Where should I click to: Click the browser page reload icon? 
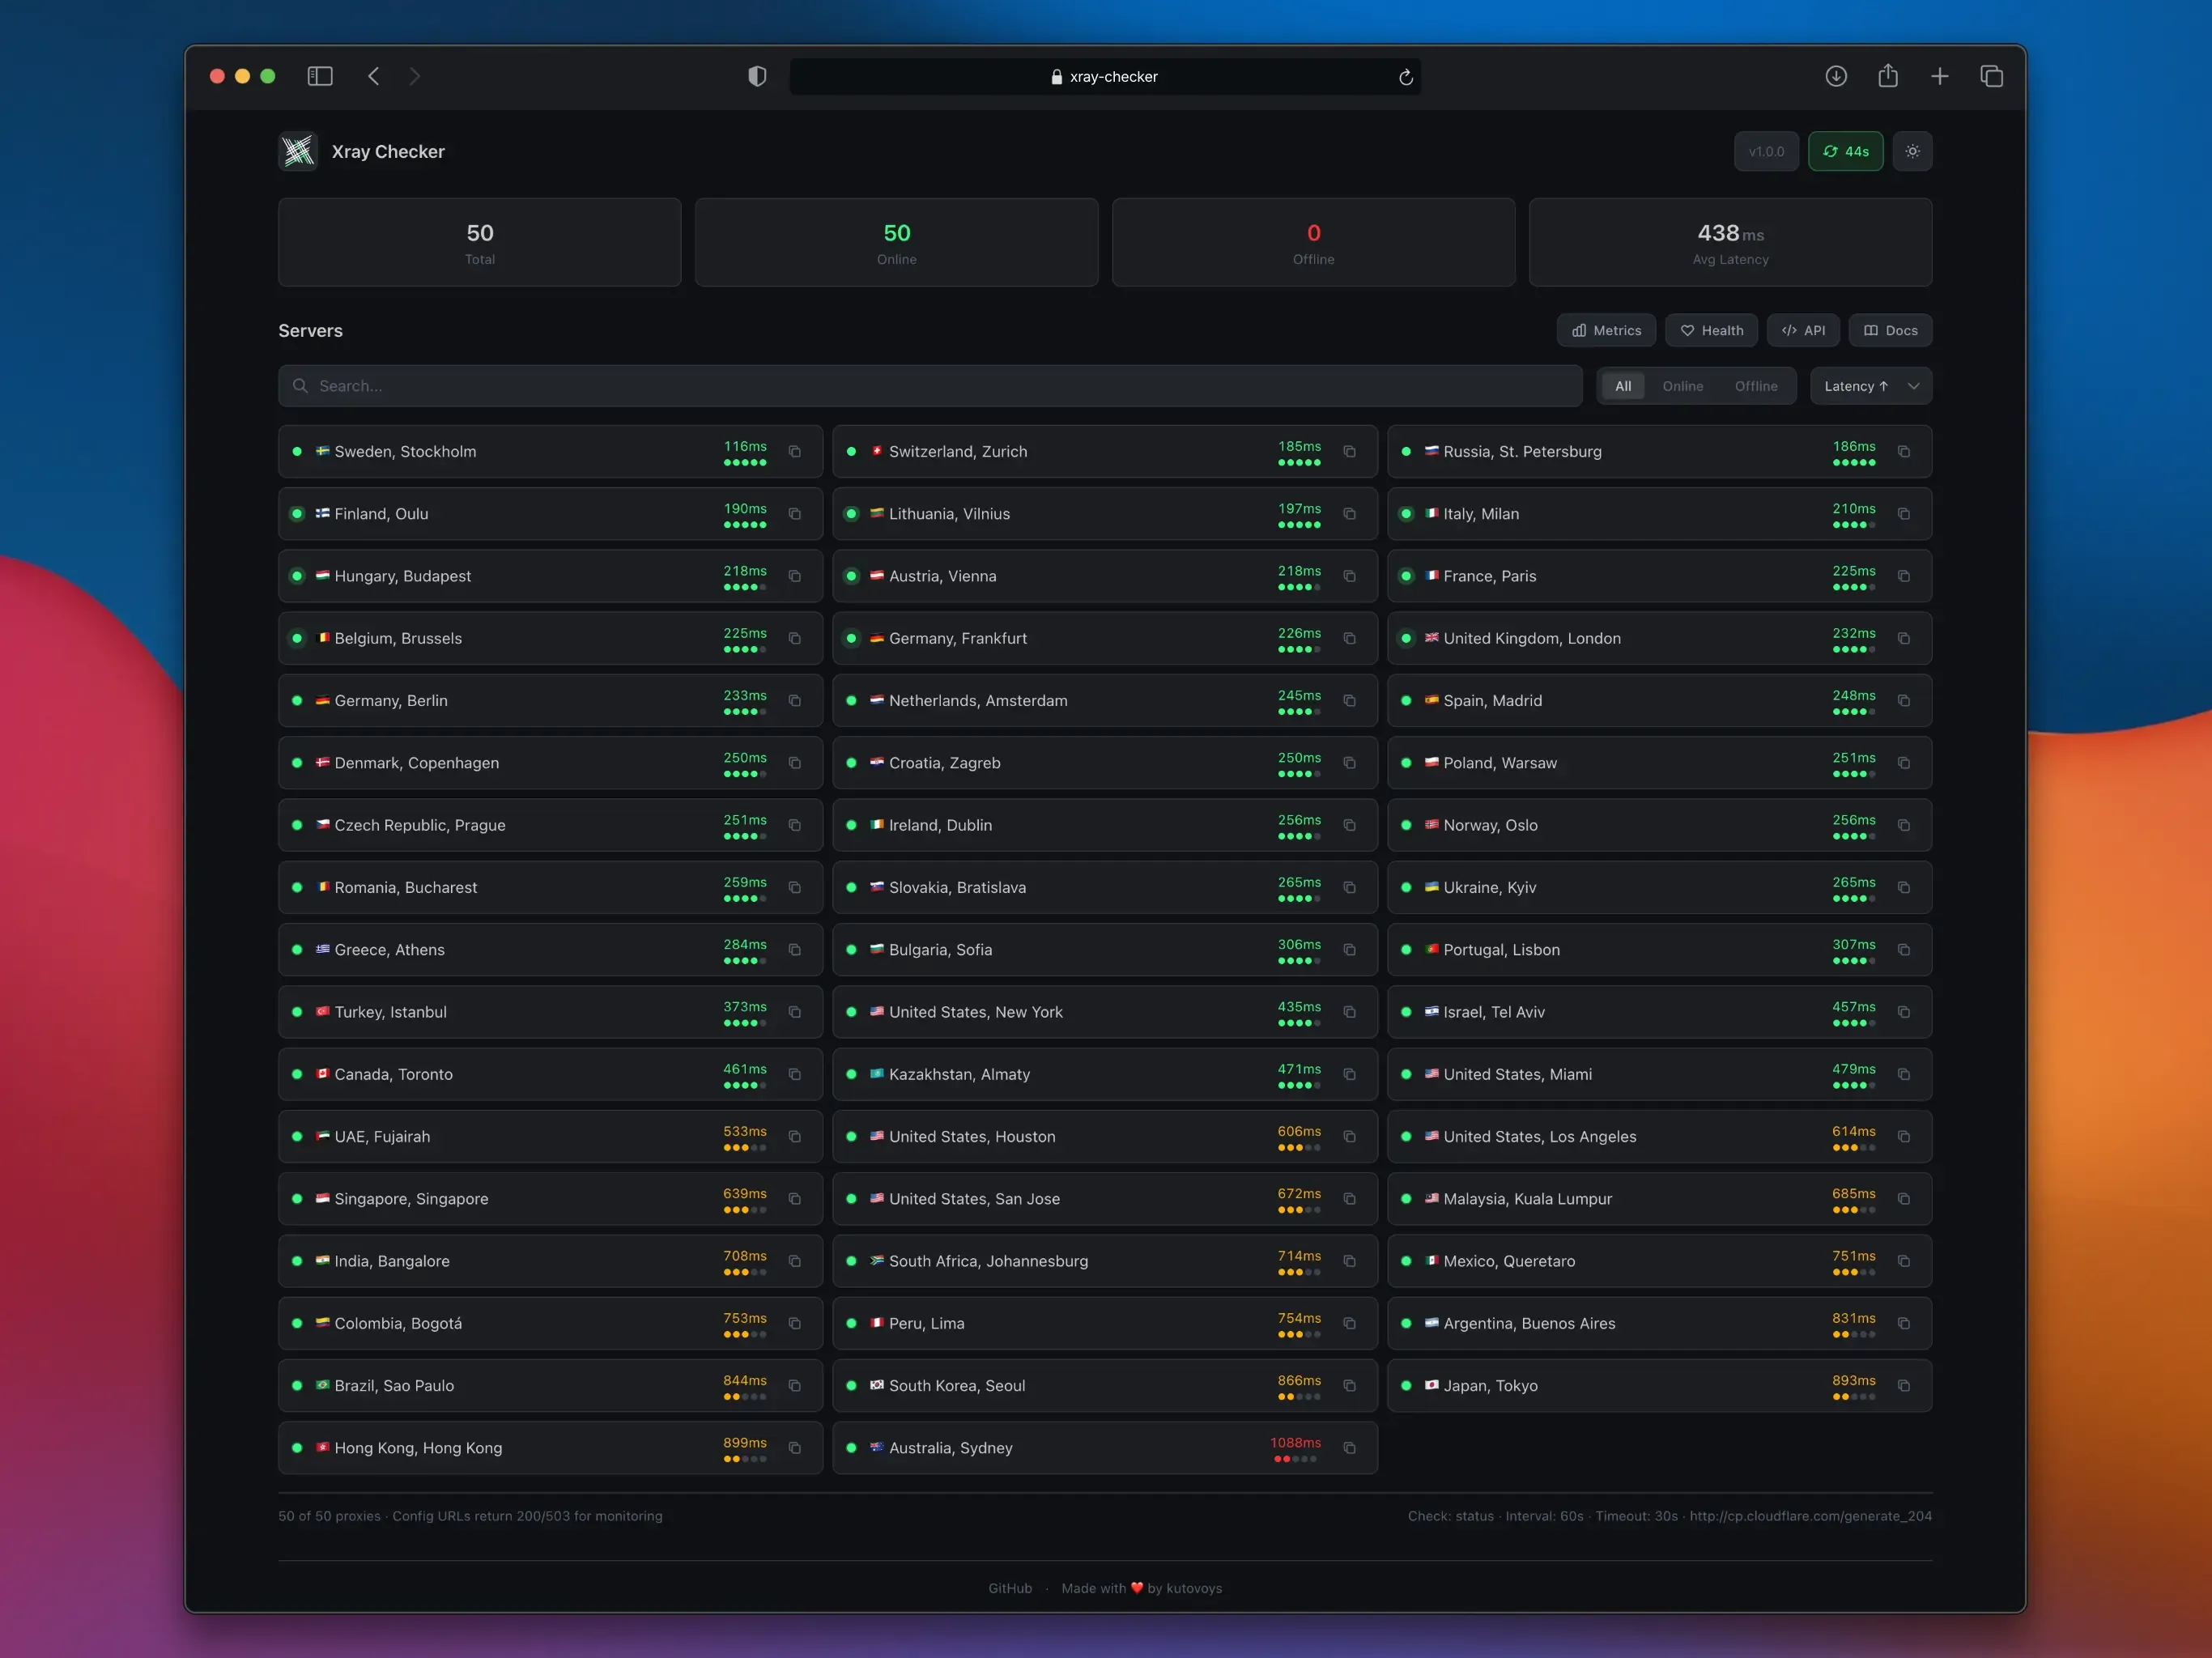1404,77
